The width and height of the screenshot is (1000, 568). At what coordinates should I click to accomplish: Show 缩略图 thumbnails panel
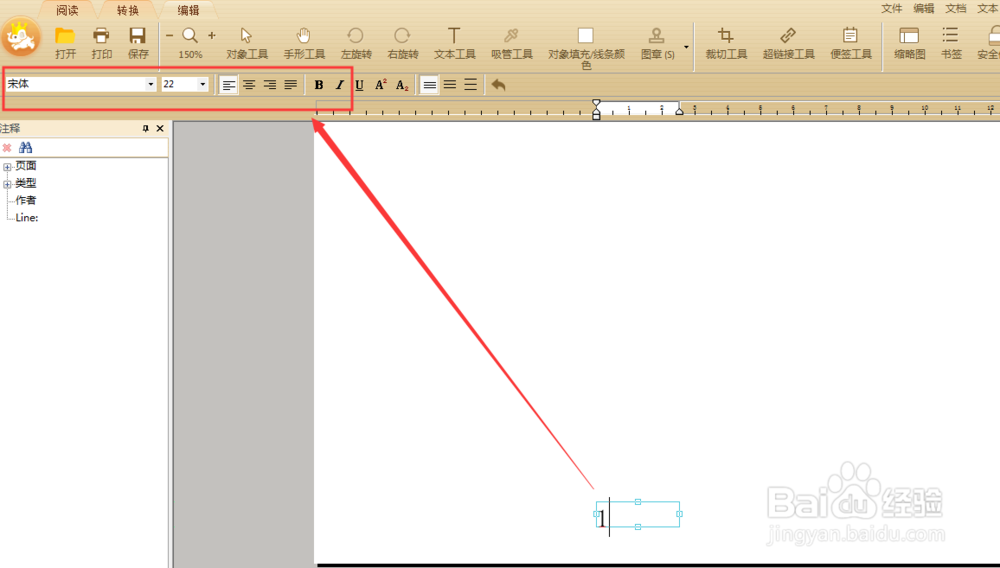click(909, 43)
